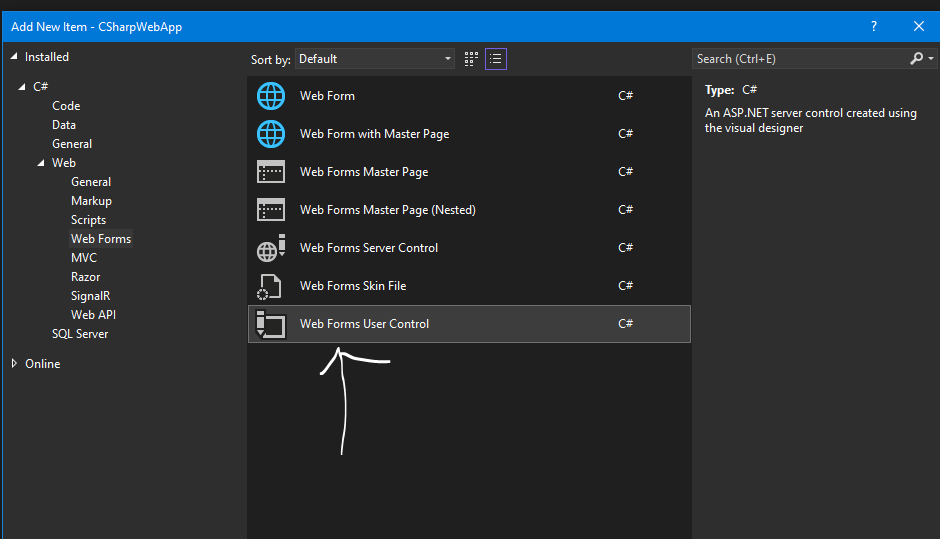Select the General category under Web
The height and width of the screenshot is (539, 940).
91,182
